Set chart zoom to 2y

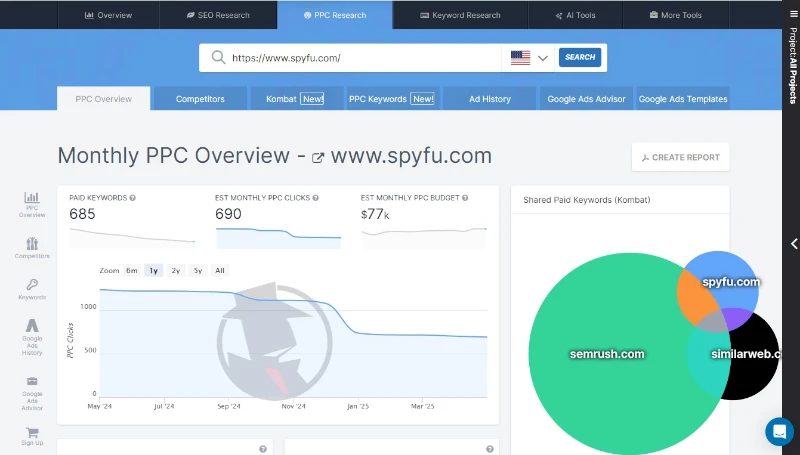point(176,270)
